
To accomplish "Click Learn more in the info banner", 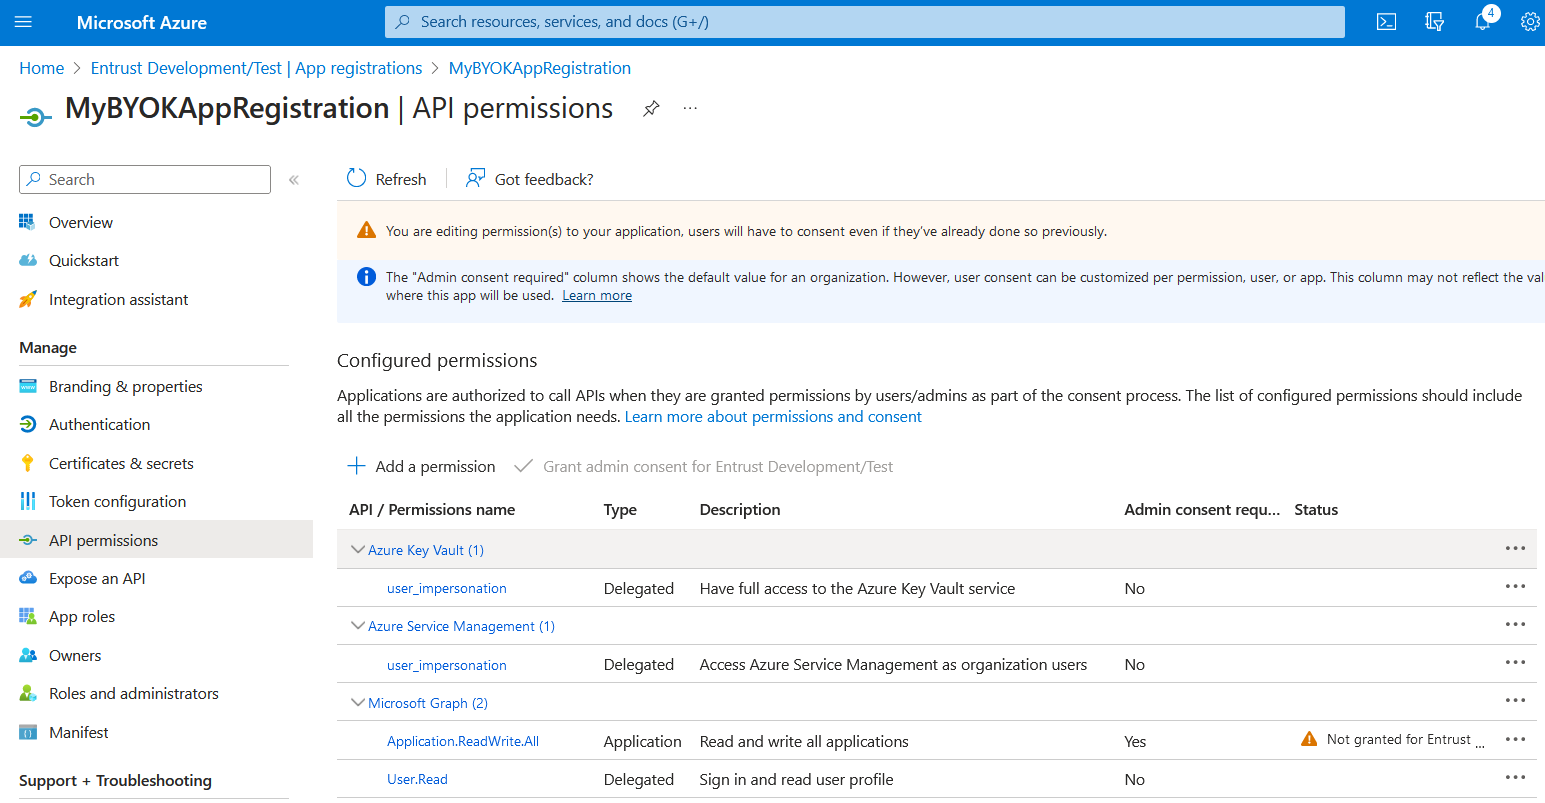I will tap(597, 295).
